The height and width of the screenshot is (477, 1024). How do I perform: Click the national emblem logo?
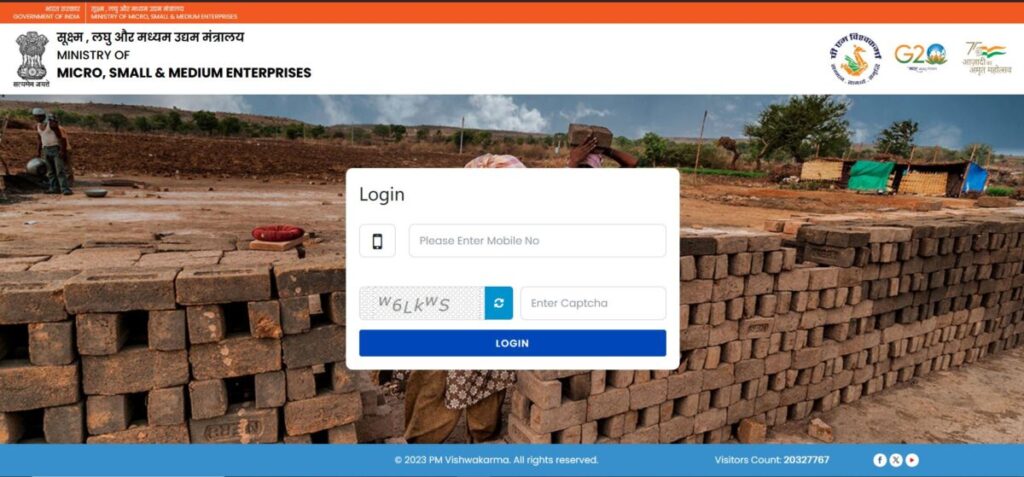32,59
